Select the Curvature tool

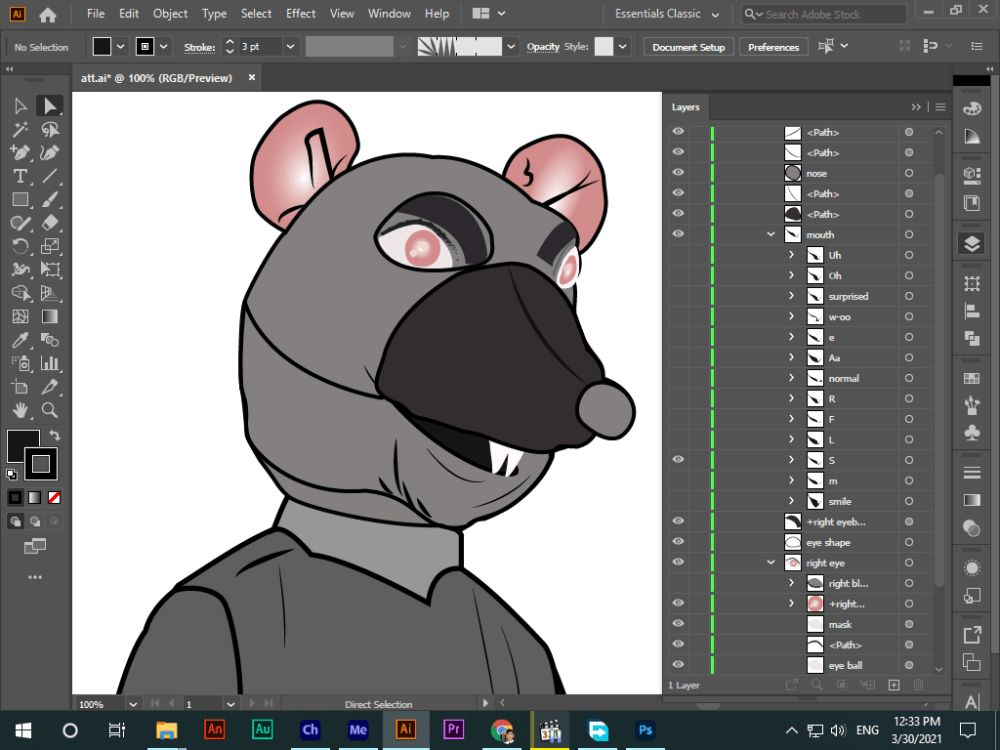(x=50, y=152)
